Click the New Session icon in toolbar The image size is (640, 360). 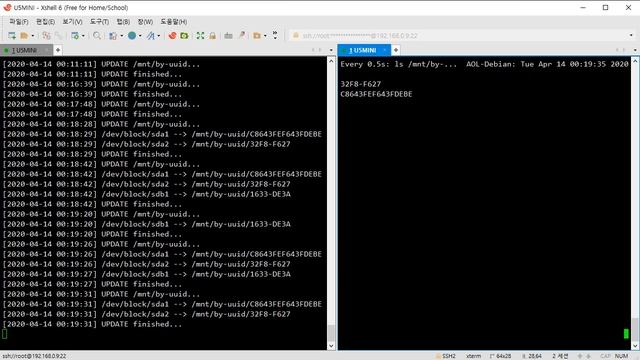coord(12,36)
